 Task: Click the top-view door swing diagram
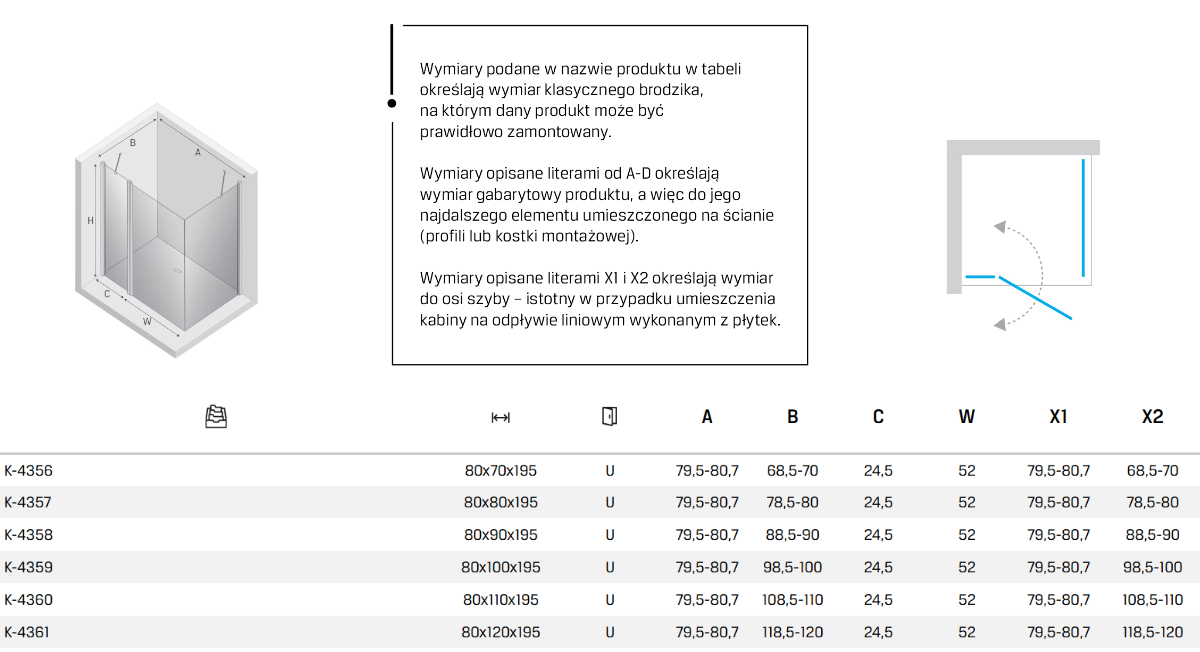pyautogui.click(x=1022, y=235)
